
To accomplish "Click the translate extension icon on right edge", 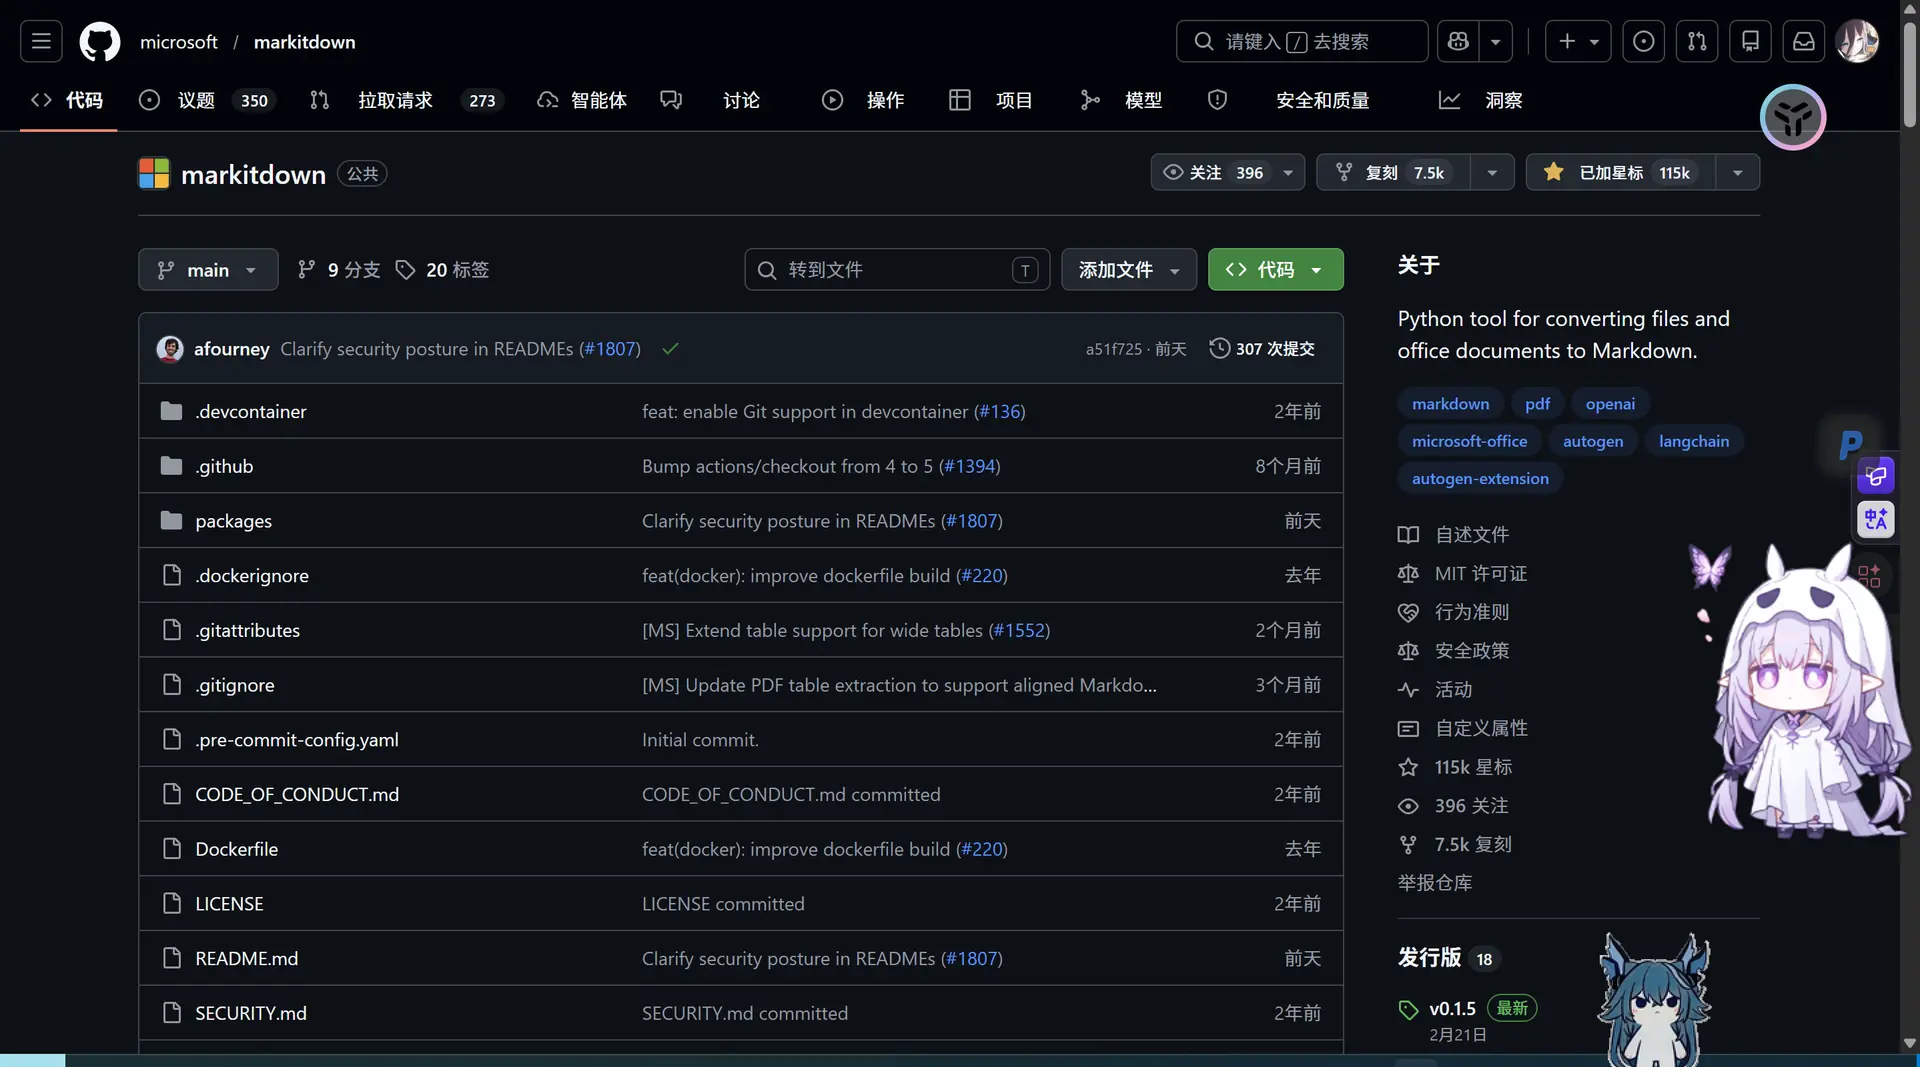I will (x=1876, y=519).
